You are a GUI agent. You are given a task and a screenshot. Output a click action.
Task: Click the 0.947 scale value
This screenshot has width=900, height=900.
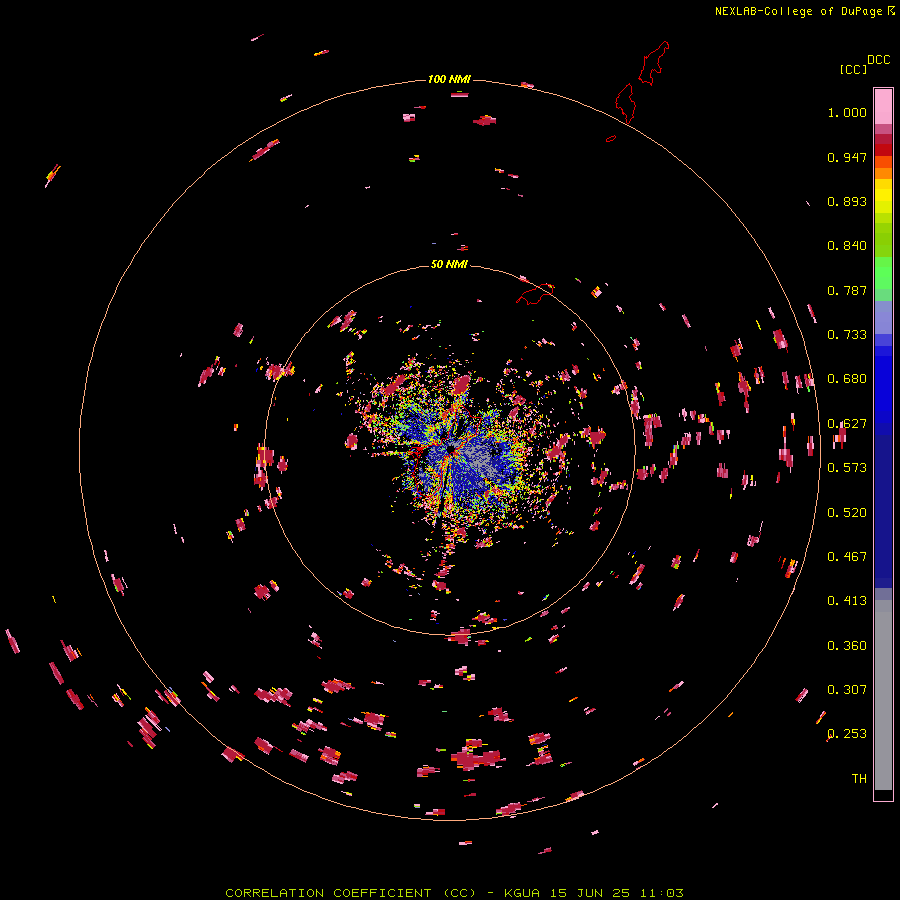coord(847,157)
